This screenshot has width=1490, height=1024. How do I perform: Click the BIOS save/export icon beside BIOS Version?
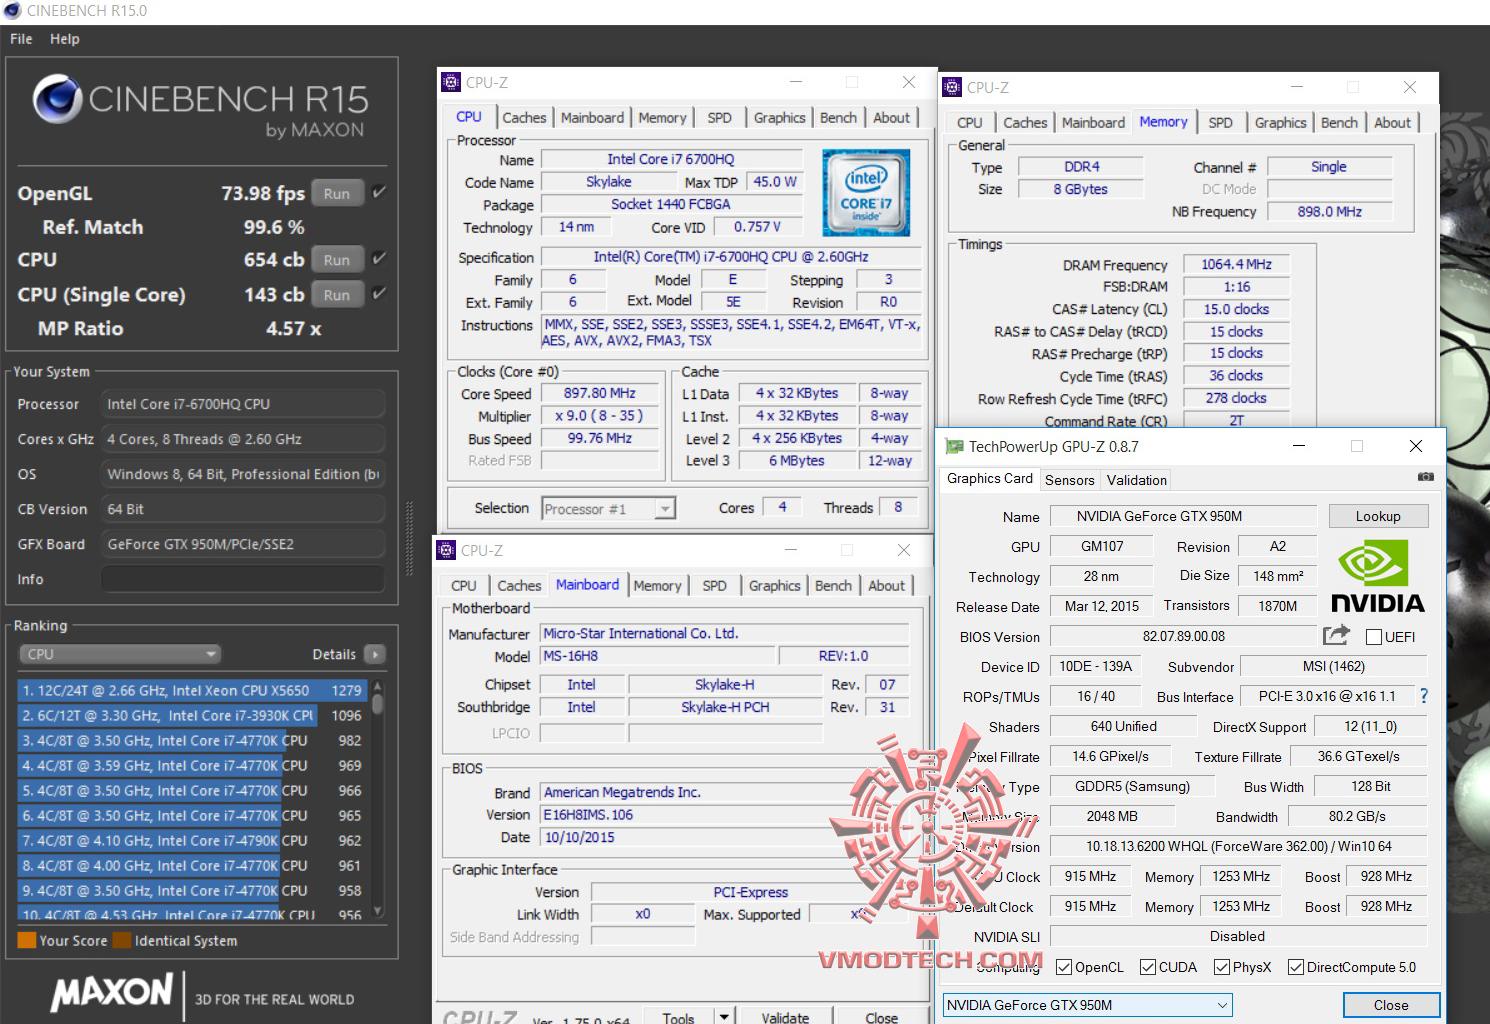coord(1335,635)
